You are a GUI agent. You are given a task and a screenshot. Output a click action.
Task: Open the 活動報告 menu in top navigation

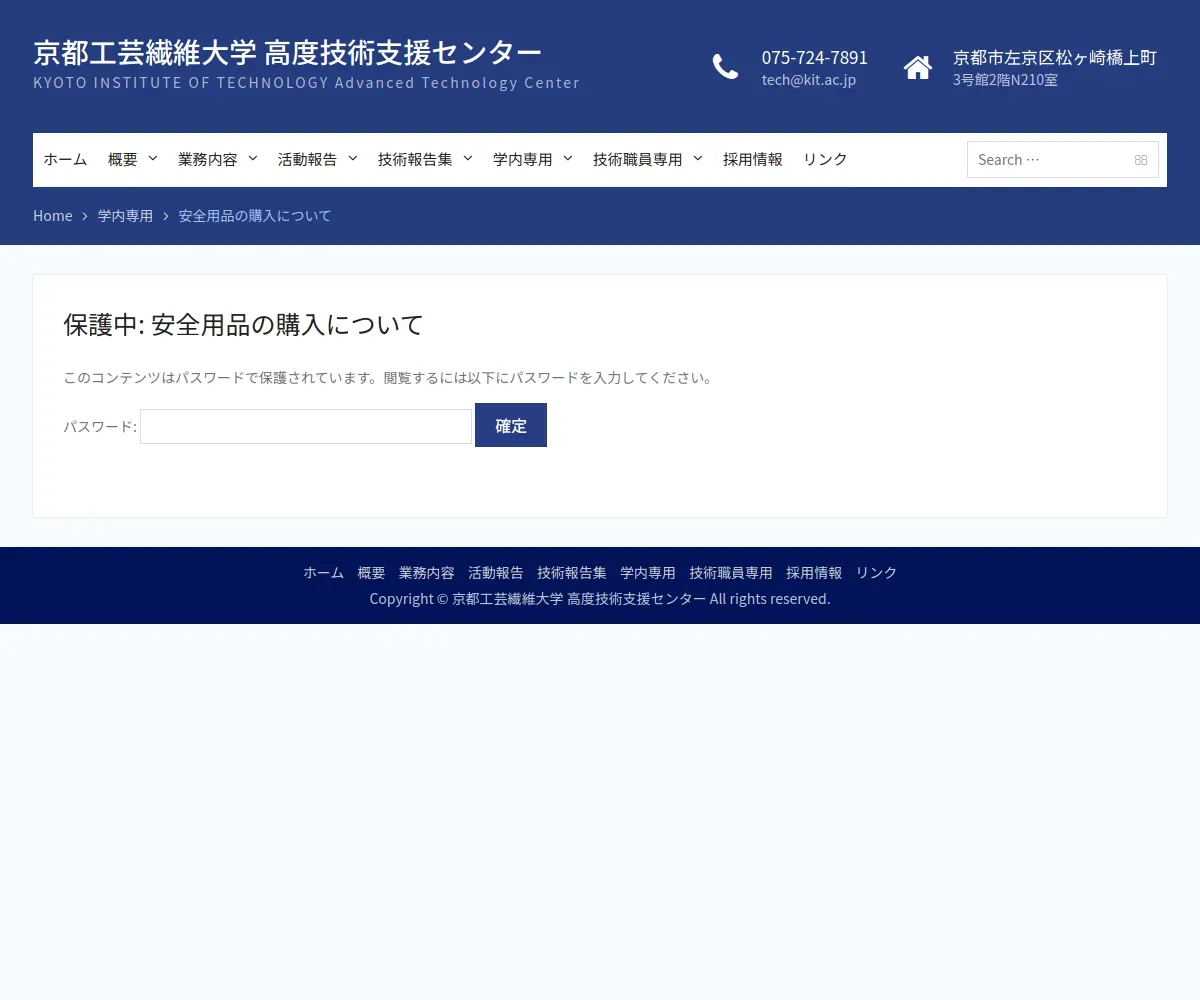point(308,159)
